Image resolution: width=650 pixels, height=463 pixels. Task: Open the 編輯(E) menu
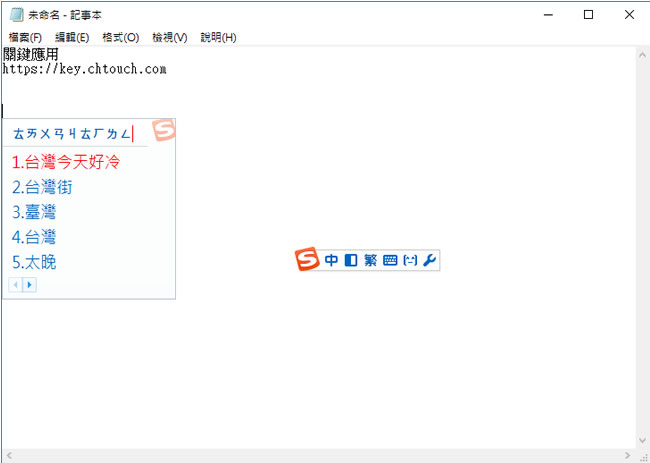point(72,37)
